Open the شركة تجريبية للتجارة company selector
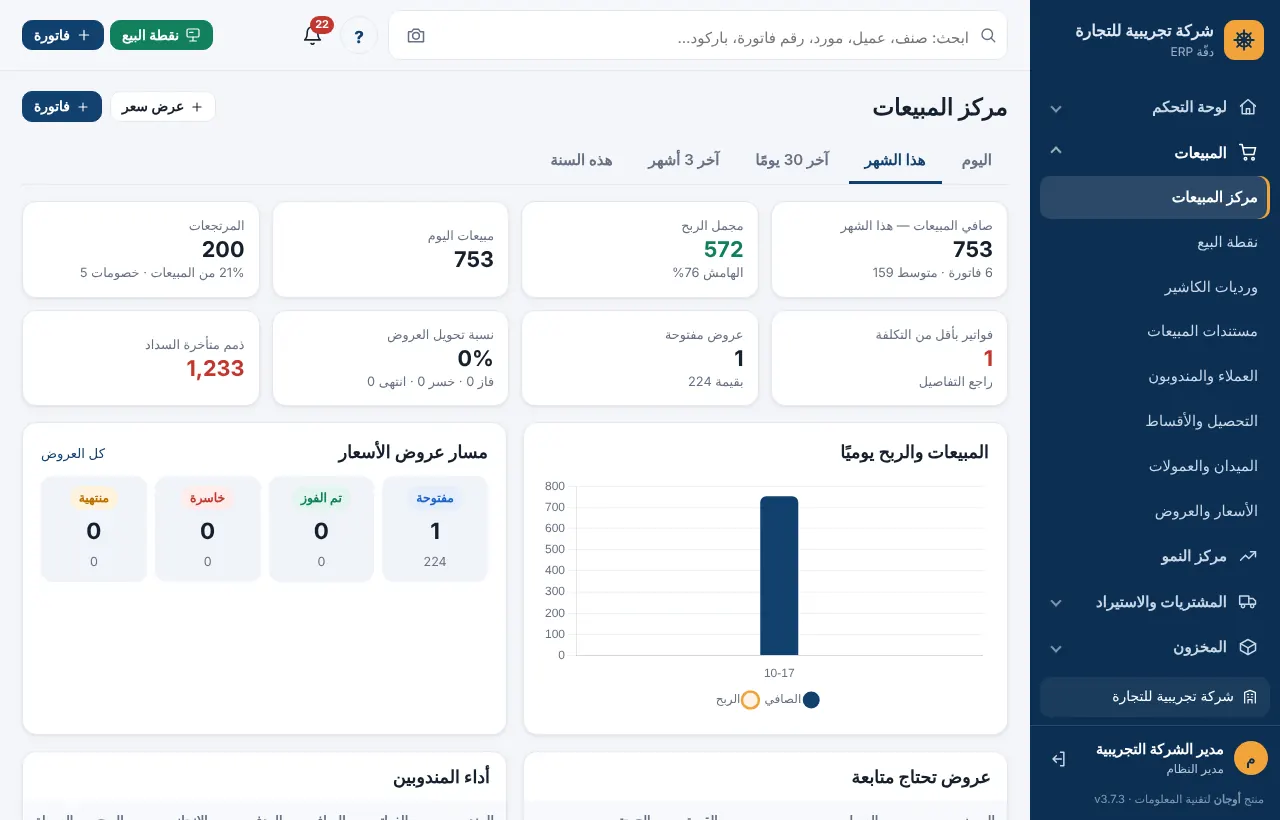Image resolution: width=1280 pixels, height=820 pixels. (x=1155, y=697)
